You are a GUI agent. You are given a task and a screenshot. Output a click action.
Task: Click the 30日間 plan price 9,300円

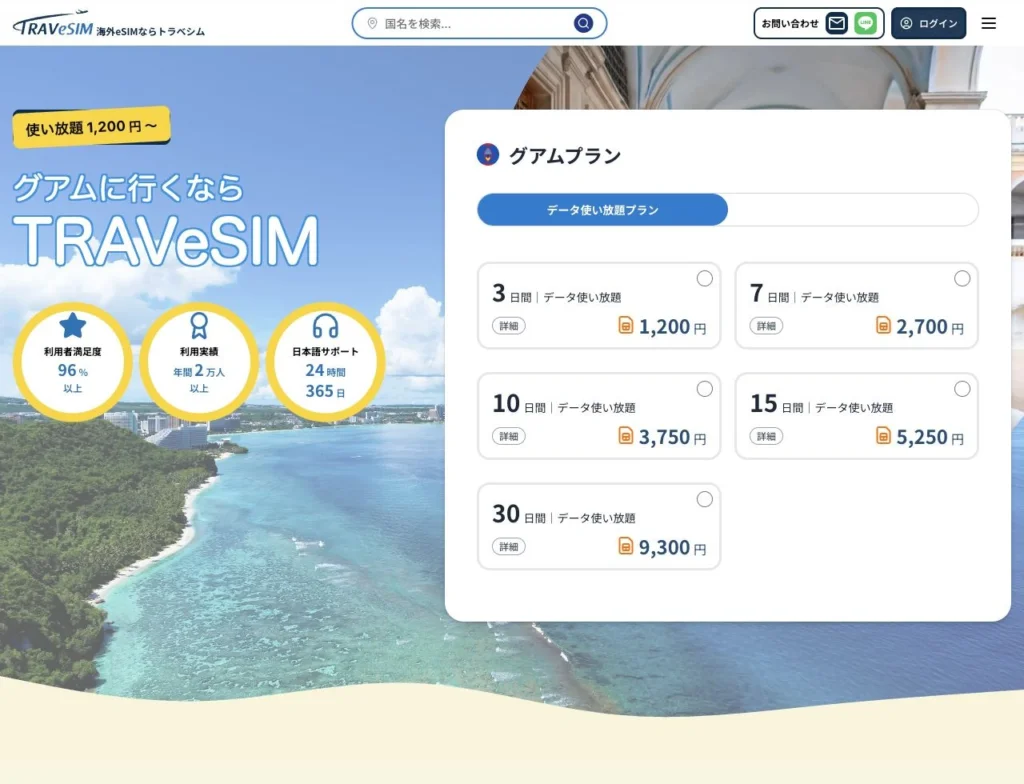point(673,547)
